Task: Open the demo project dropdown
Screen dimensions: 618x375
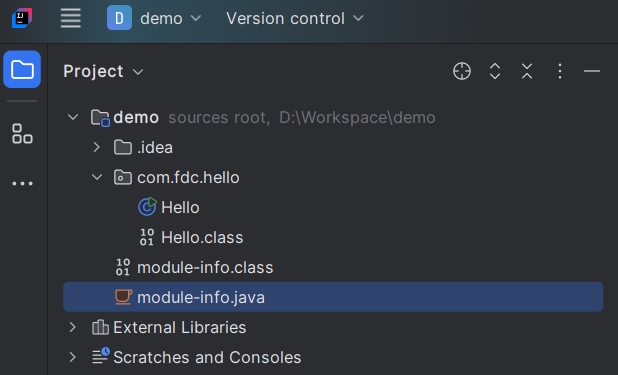Action: pyautogui.click(x=154, y=18)
